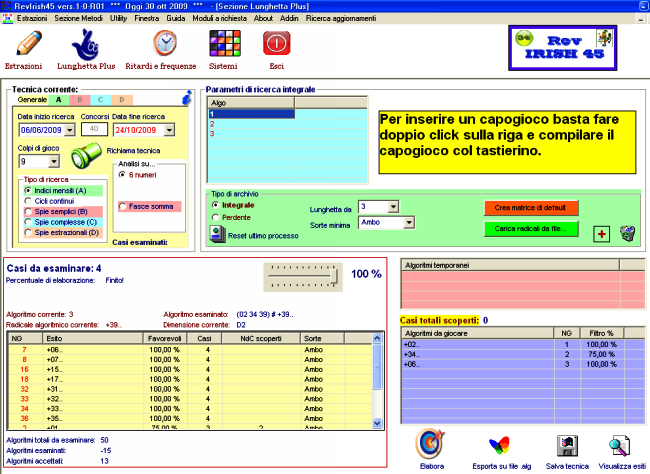Select the 6 numeri analysis option
This screenshot has height=474, width=650.
tap(122, 175)
